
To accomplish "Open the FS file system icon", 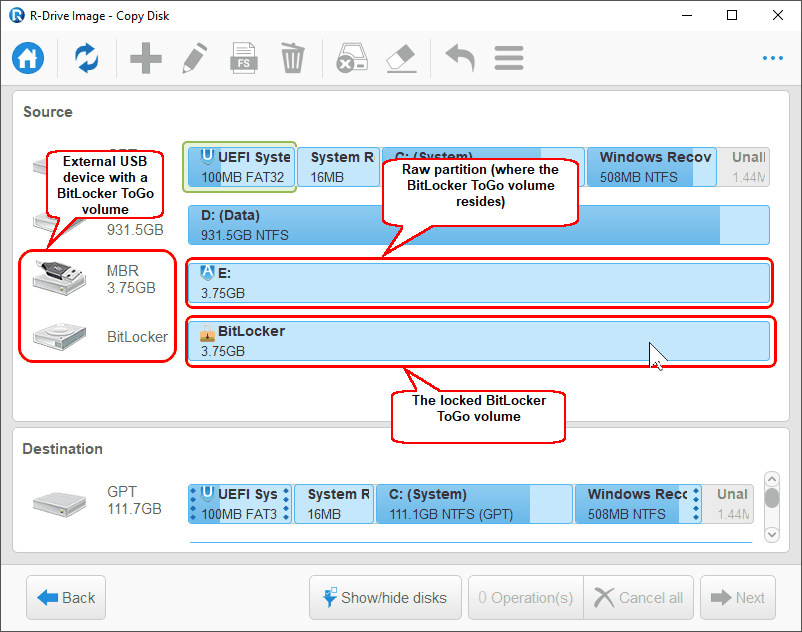I will [x=243, y=58].
